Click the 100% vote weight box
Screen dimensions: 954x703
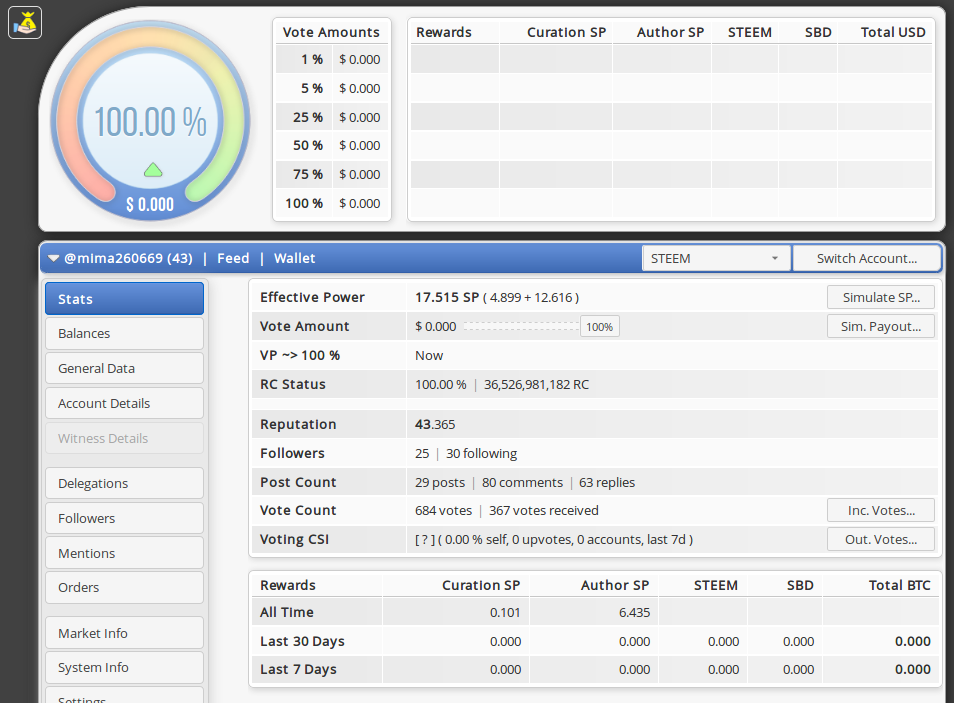pyautogui.click(x=599, y=327)
